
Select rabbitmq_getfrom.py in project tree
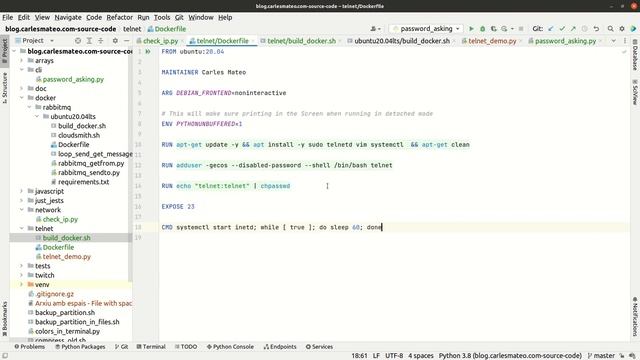tap(91, 163)
